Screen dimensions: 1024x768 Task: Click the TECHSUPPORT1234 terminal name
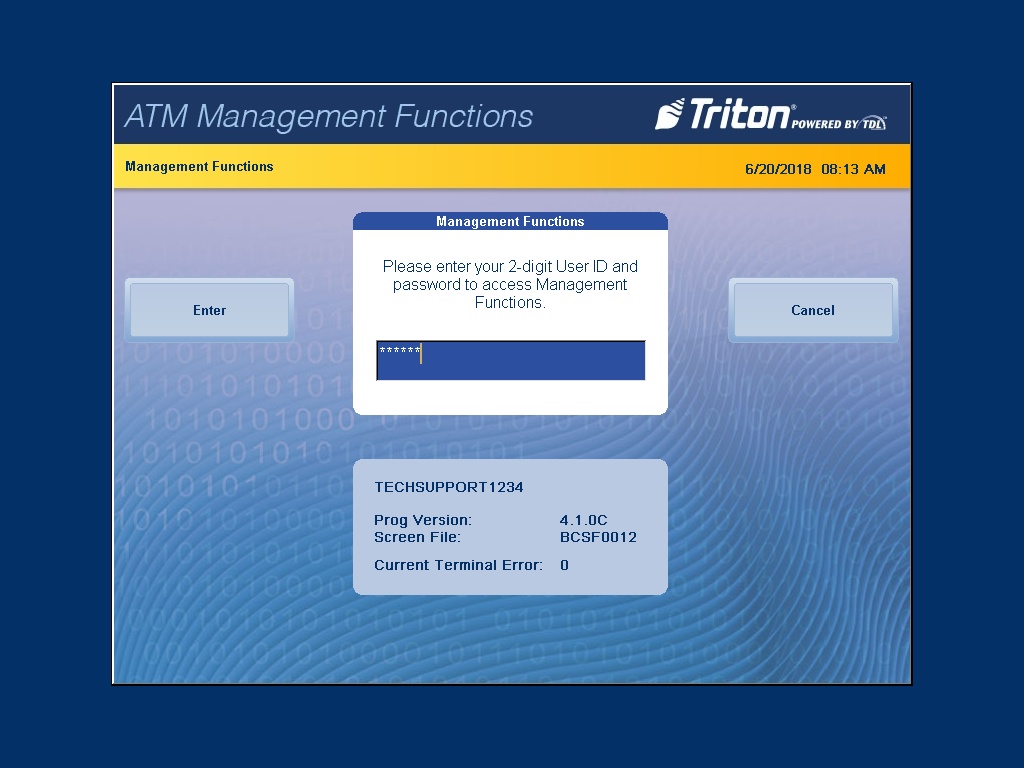449,488
